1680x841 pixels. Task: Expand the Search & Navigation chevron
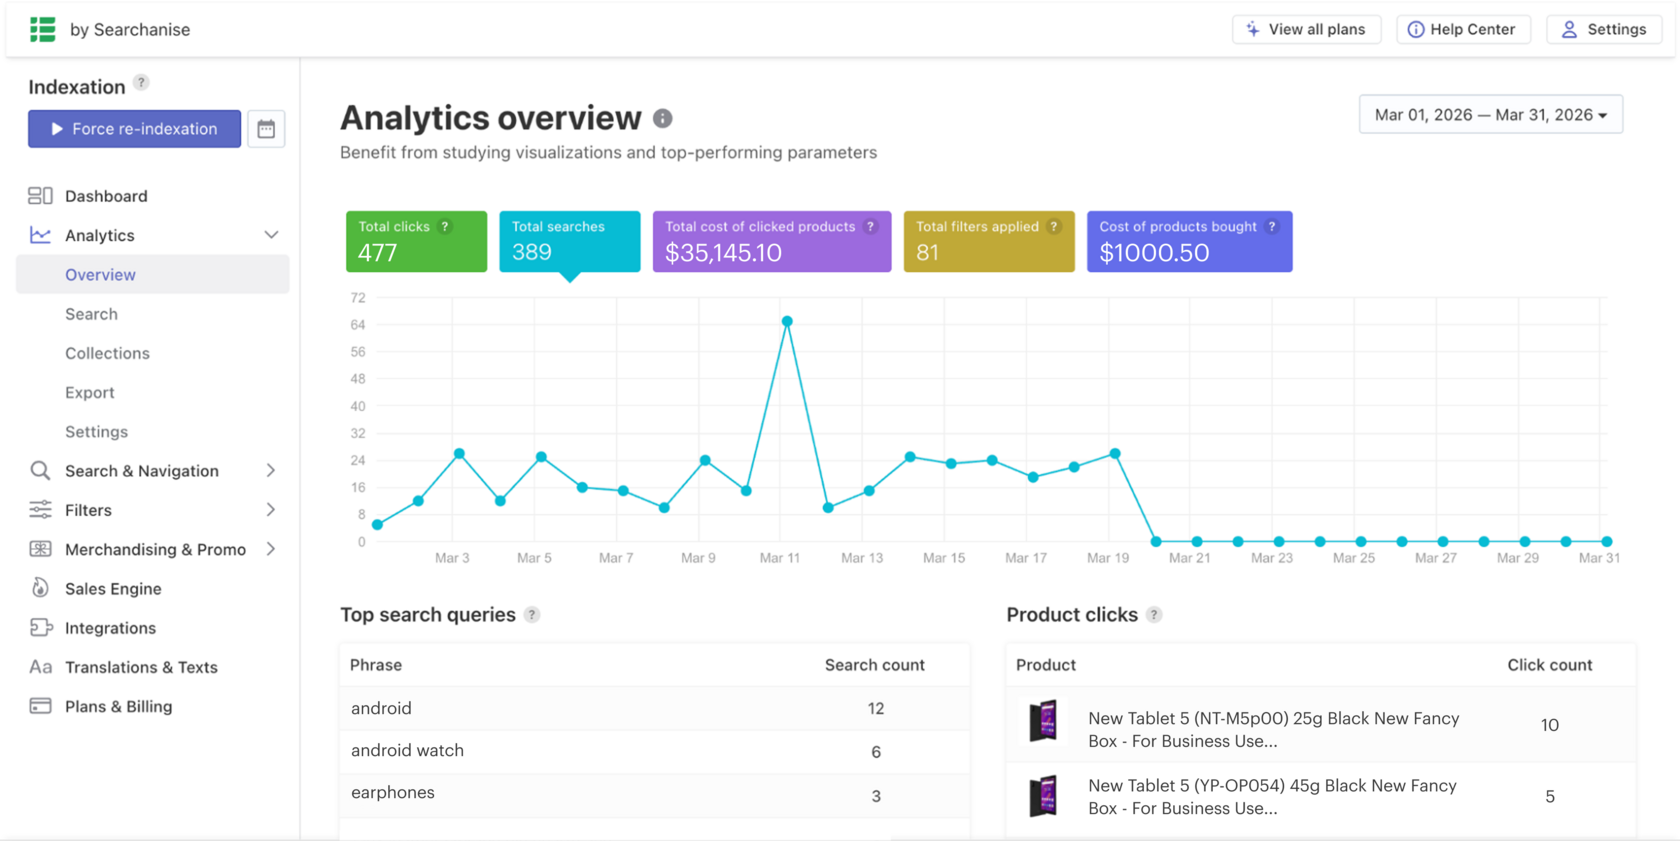tap(271, 471)
